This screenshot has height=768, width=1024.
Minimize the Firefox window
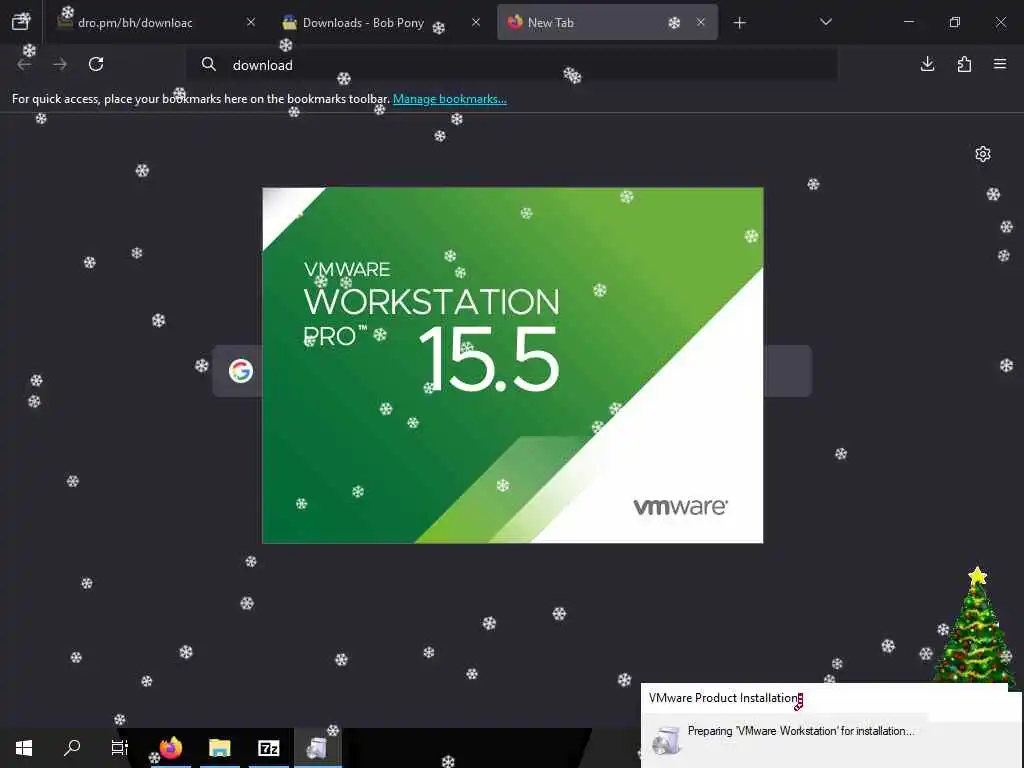(908, 22)
